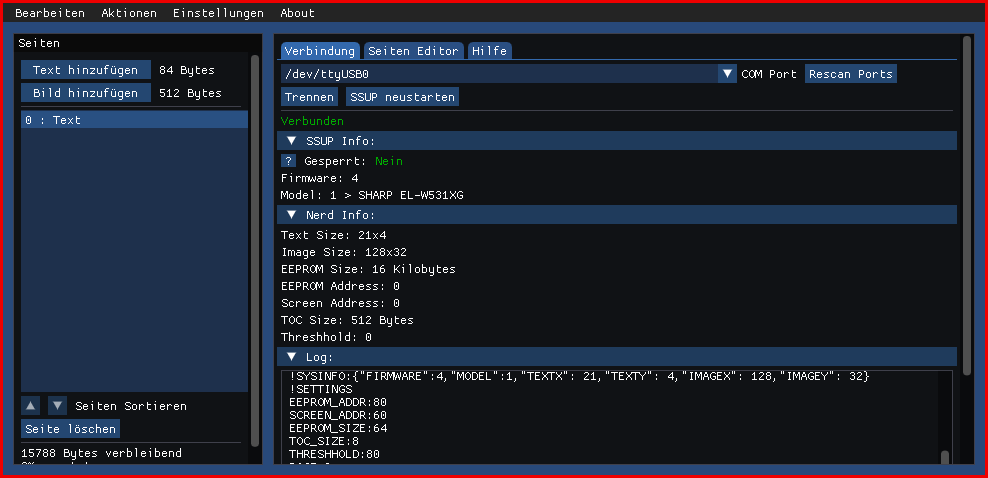988x478 pixels.
Task: Click the move page up arrow
Action: pos(30,405)
